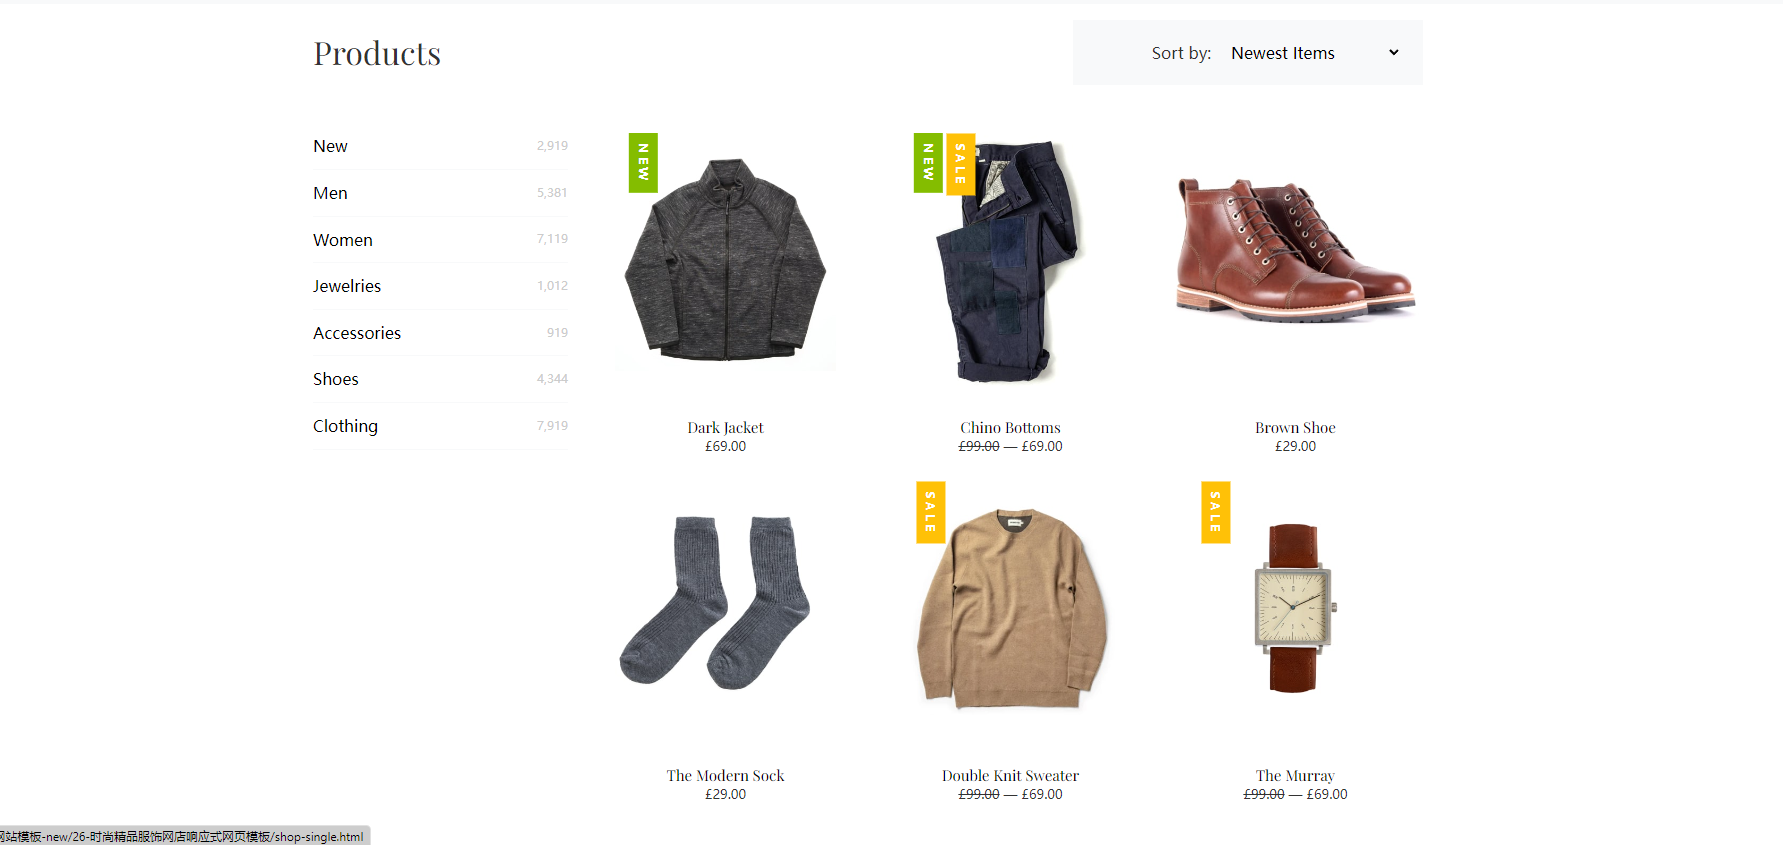Select the Men category

pos(440,193)
